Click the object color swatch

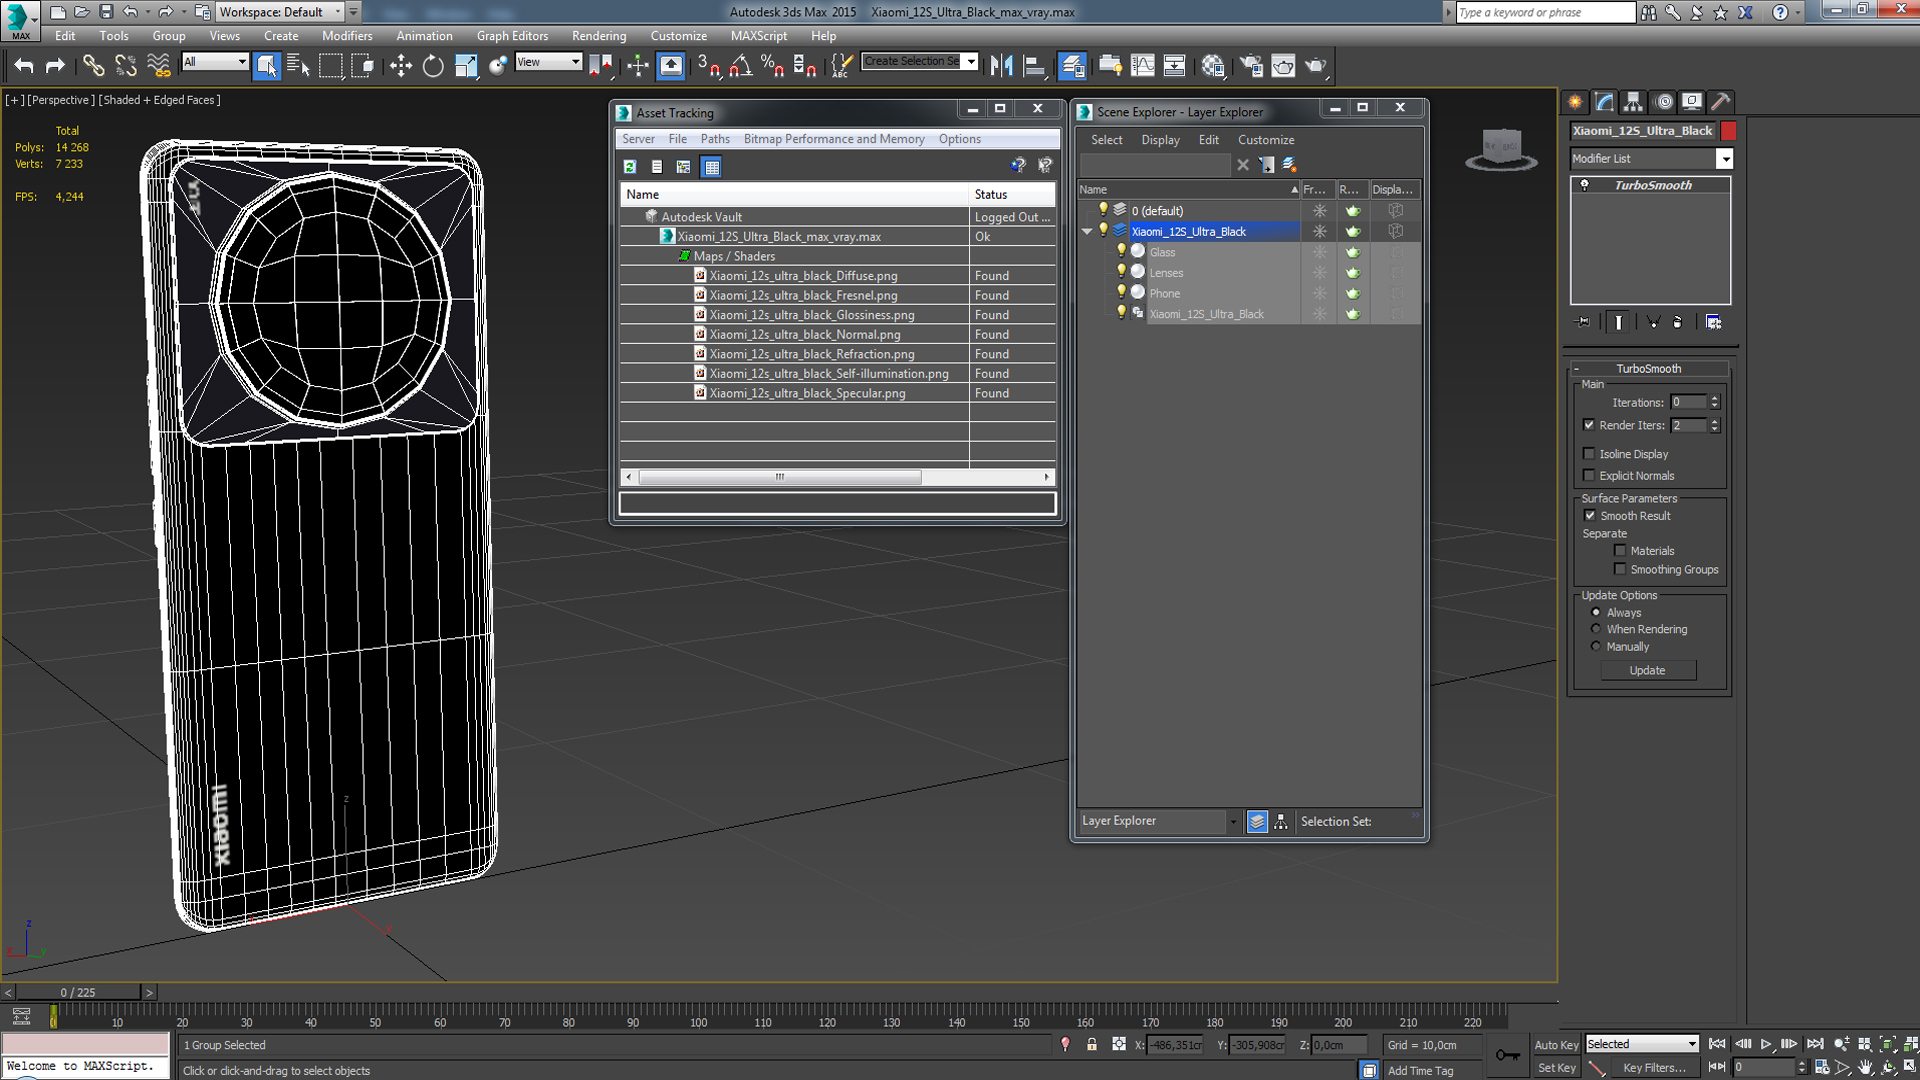tap(1728, 131)
